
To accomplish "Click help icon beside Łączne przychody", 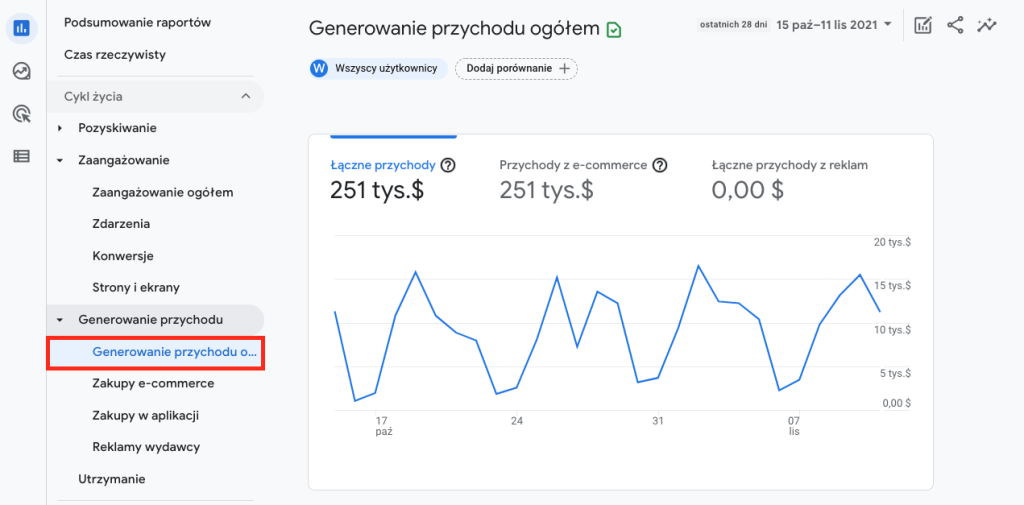I will tap(448, 165).
